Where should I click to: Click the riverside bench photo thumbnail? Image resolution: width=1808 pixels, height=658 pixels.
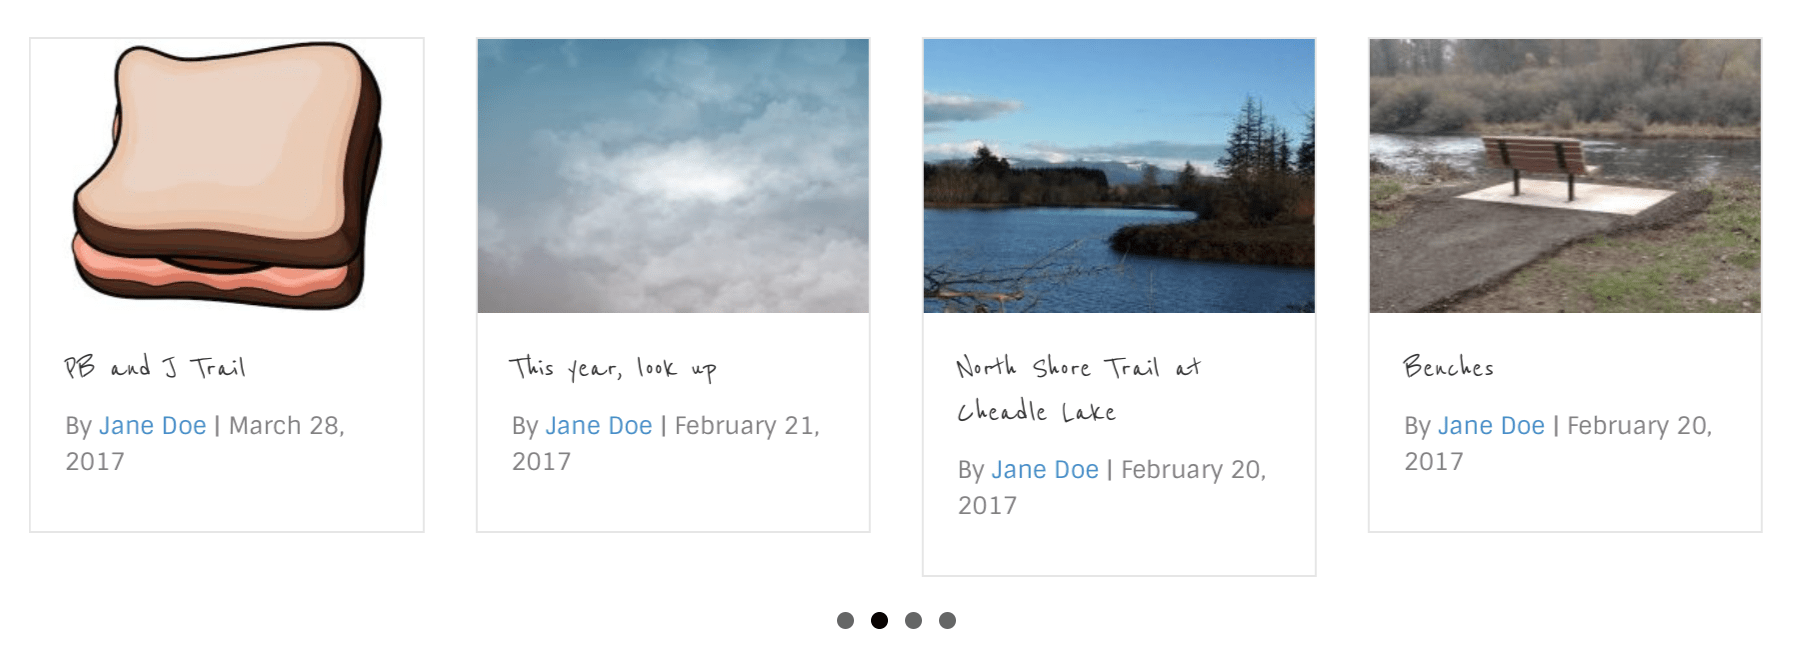[x=1564, y=175]
